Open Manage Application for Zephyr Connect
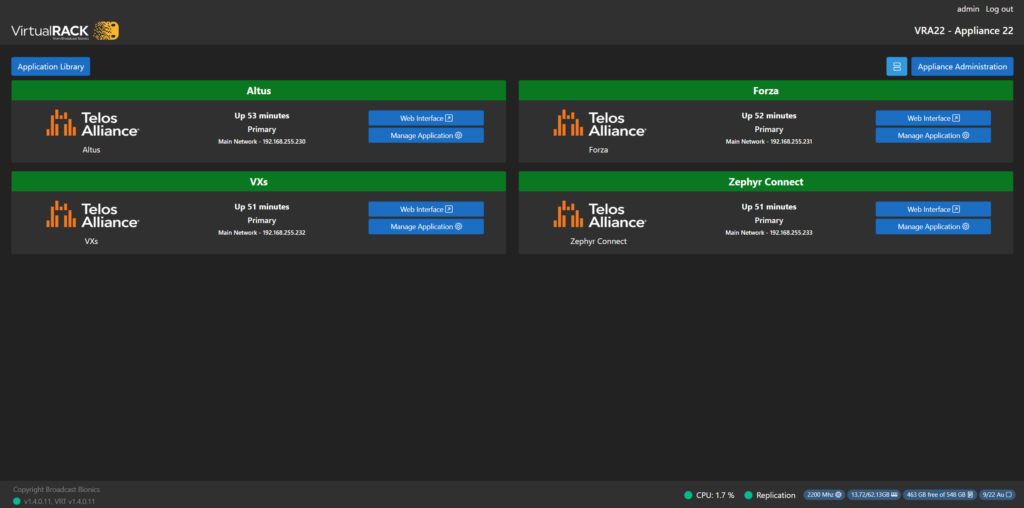This screenshot has width=1024, height=508. tap(933, 227)
